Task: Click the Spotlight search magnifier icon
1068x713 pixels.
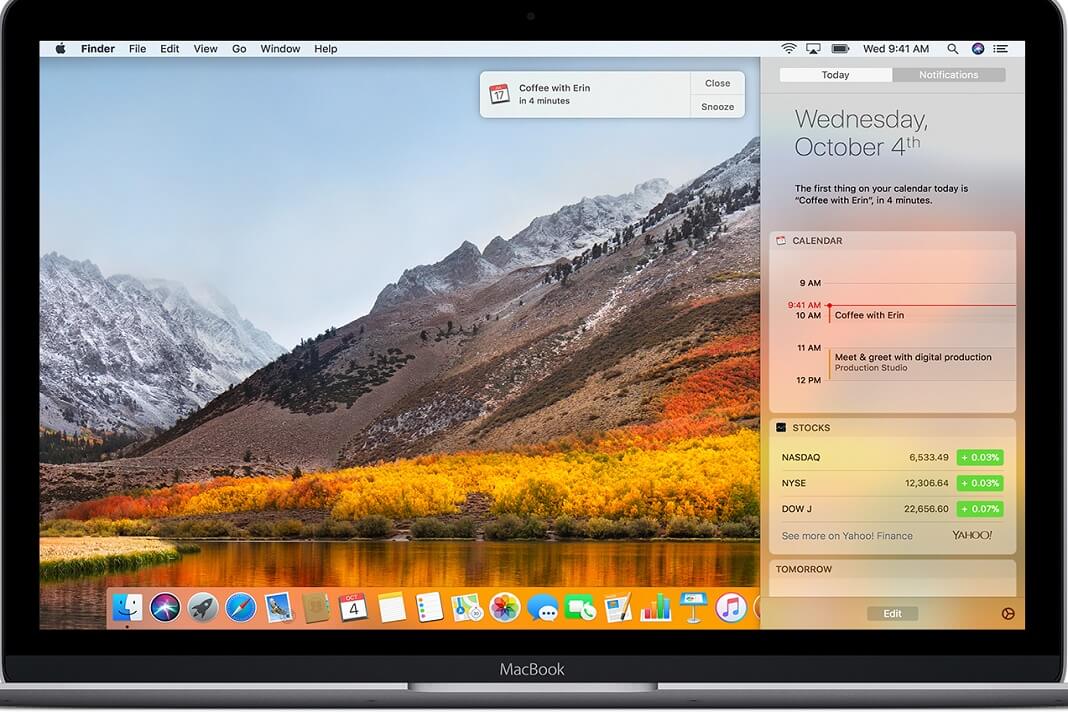Action: (x=952, y=49)
